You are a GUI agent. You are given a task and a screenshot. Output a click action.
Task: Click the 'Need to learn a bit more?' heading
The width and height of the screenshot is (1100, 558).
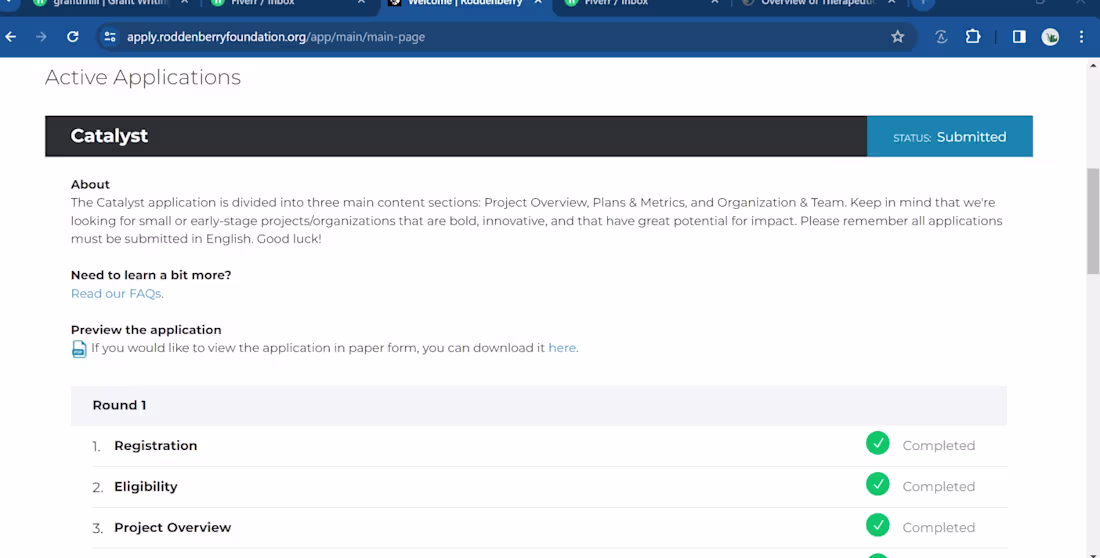pyautogui.click(x=151, y=275)
